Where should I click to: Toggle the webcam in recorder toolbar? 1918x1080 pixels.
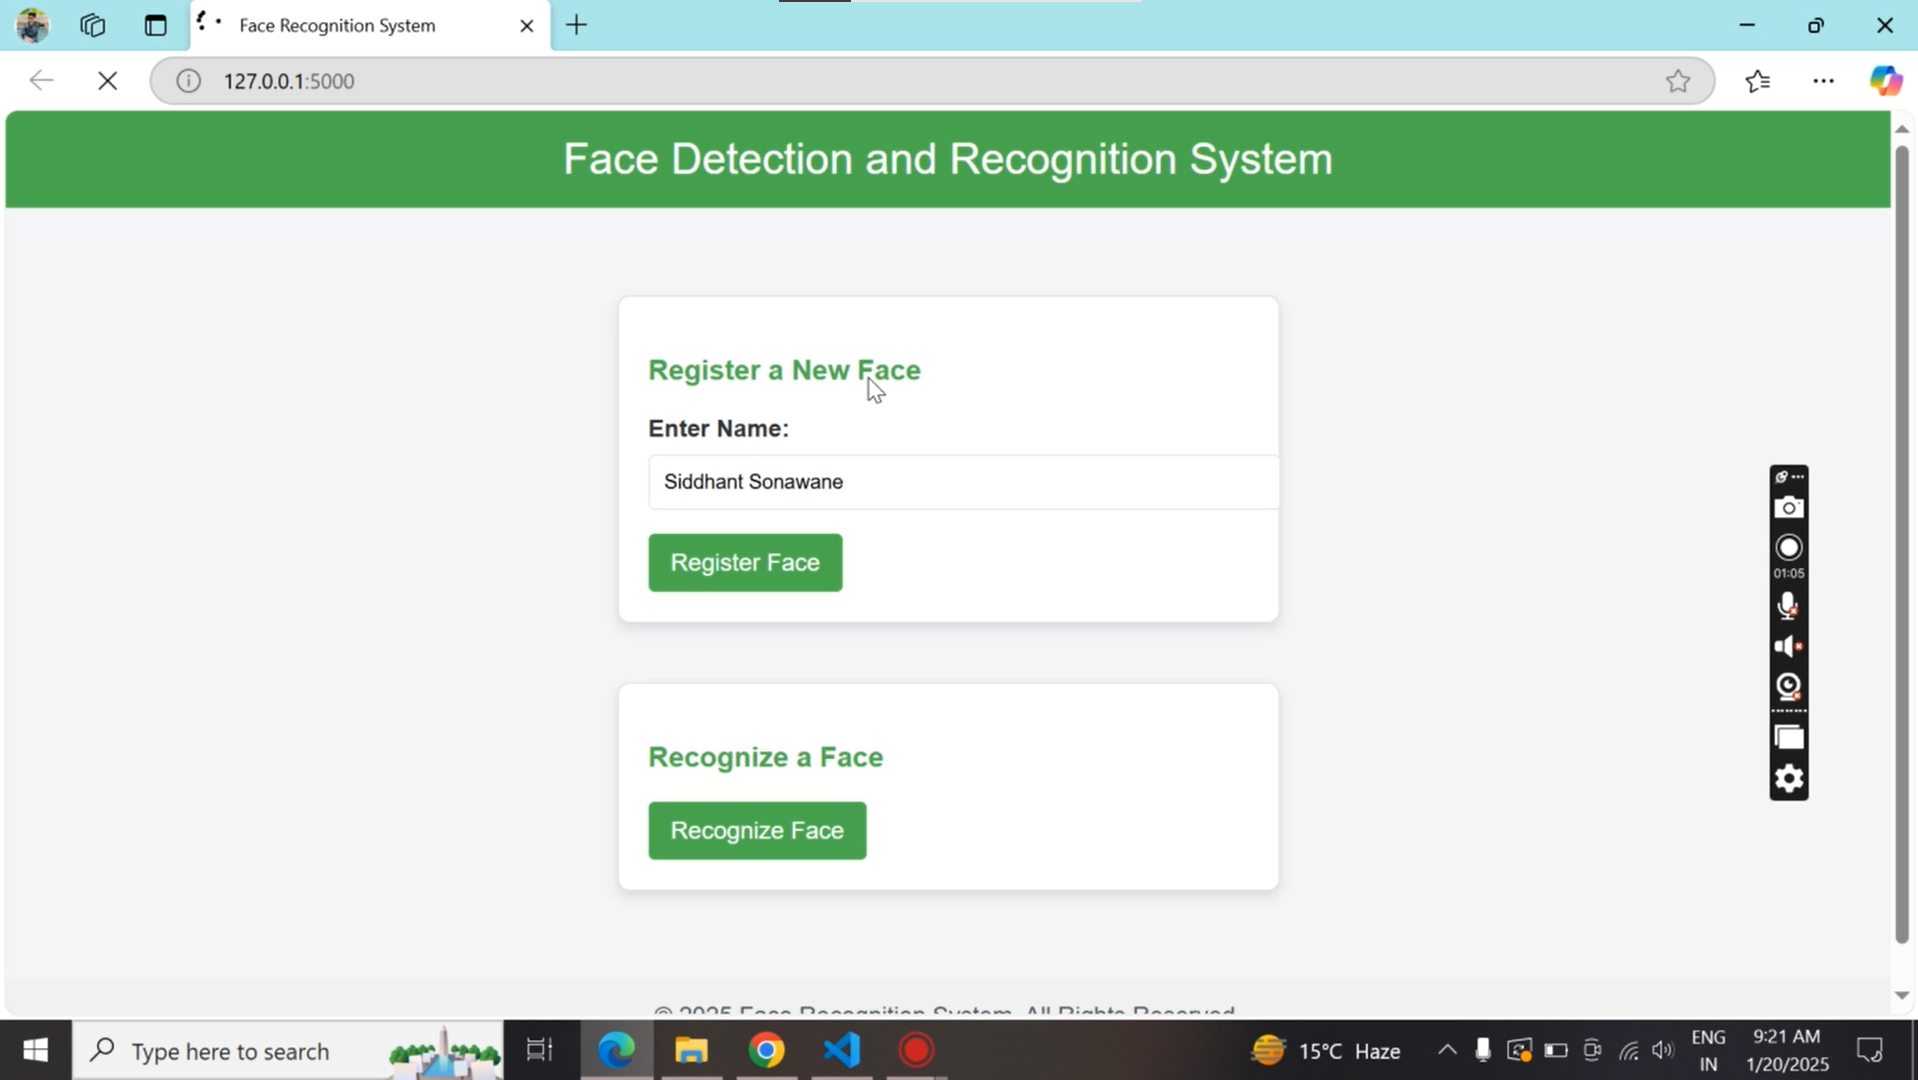tap(1788, 687)
